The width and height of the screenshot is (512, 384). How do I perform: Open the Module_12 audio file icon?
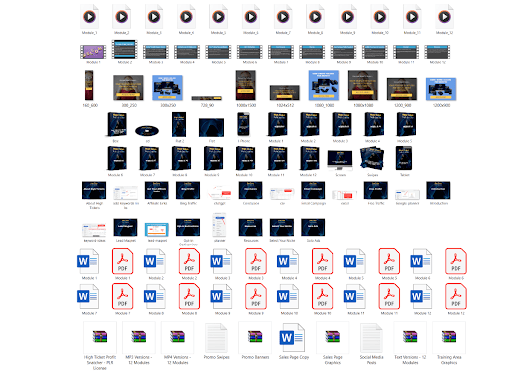(444, 17)
